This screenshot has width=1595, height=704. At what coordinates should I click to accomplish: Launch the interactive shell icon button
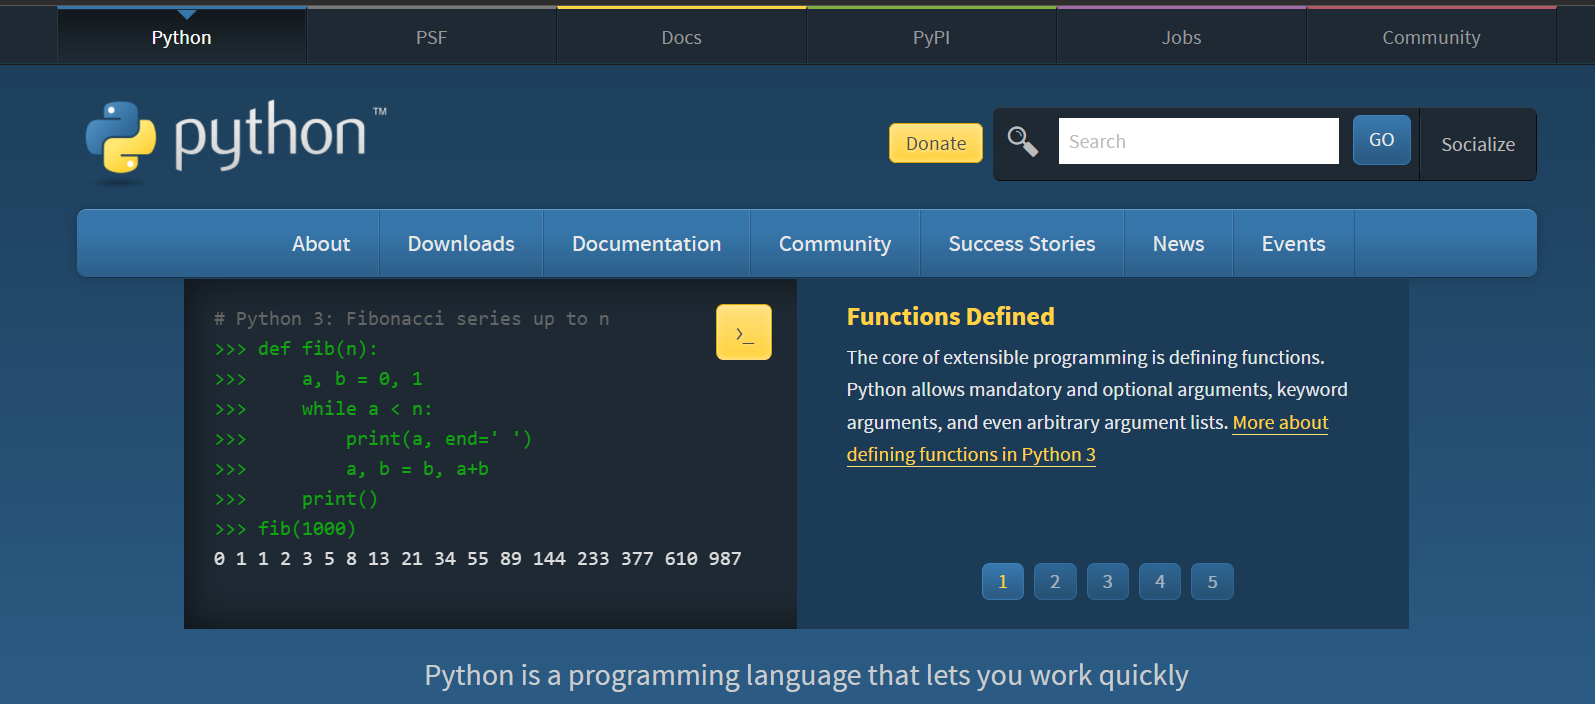pos(743,332)
